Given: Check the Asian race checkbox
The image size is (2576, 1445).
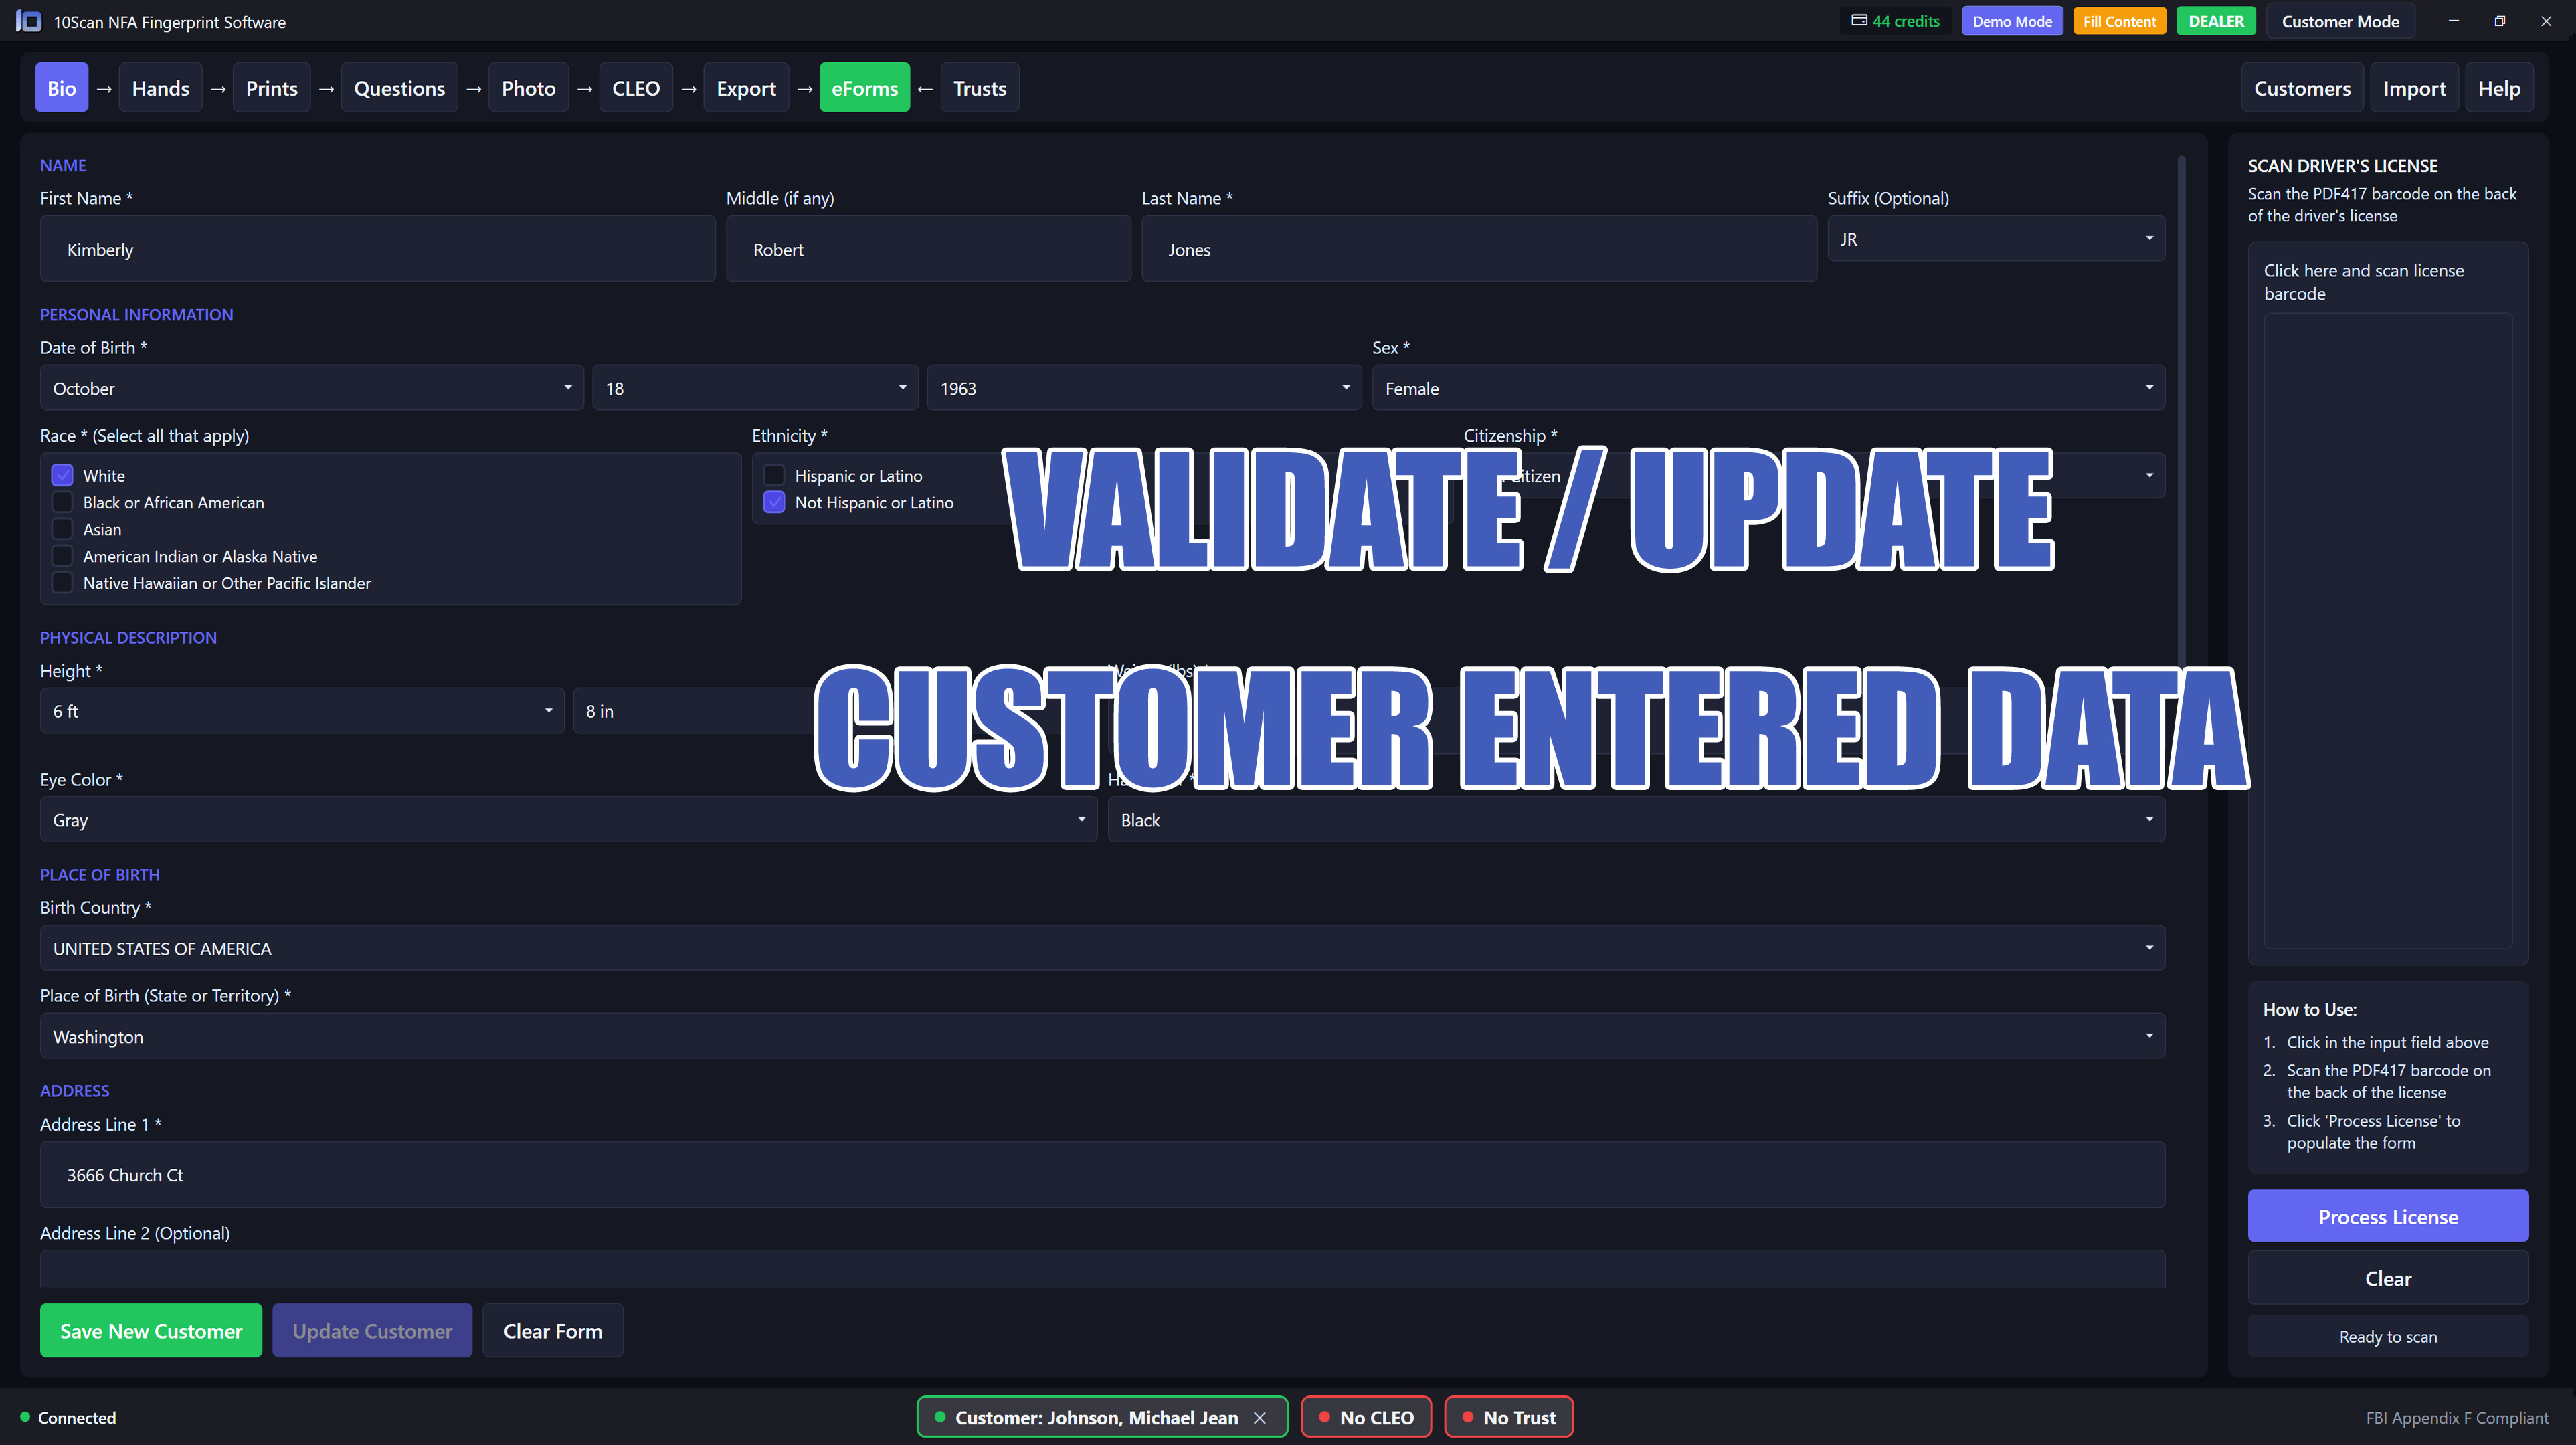Looking at the screenshot, I should (62, 529).
